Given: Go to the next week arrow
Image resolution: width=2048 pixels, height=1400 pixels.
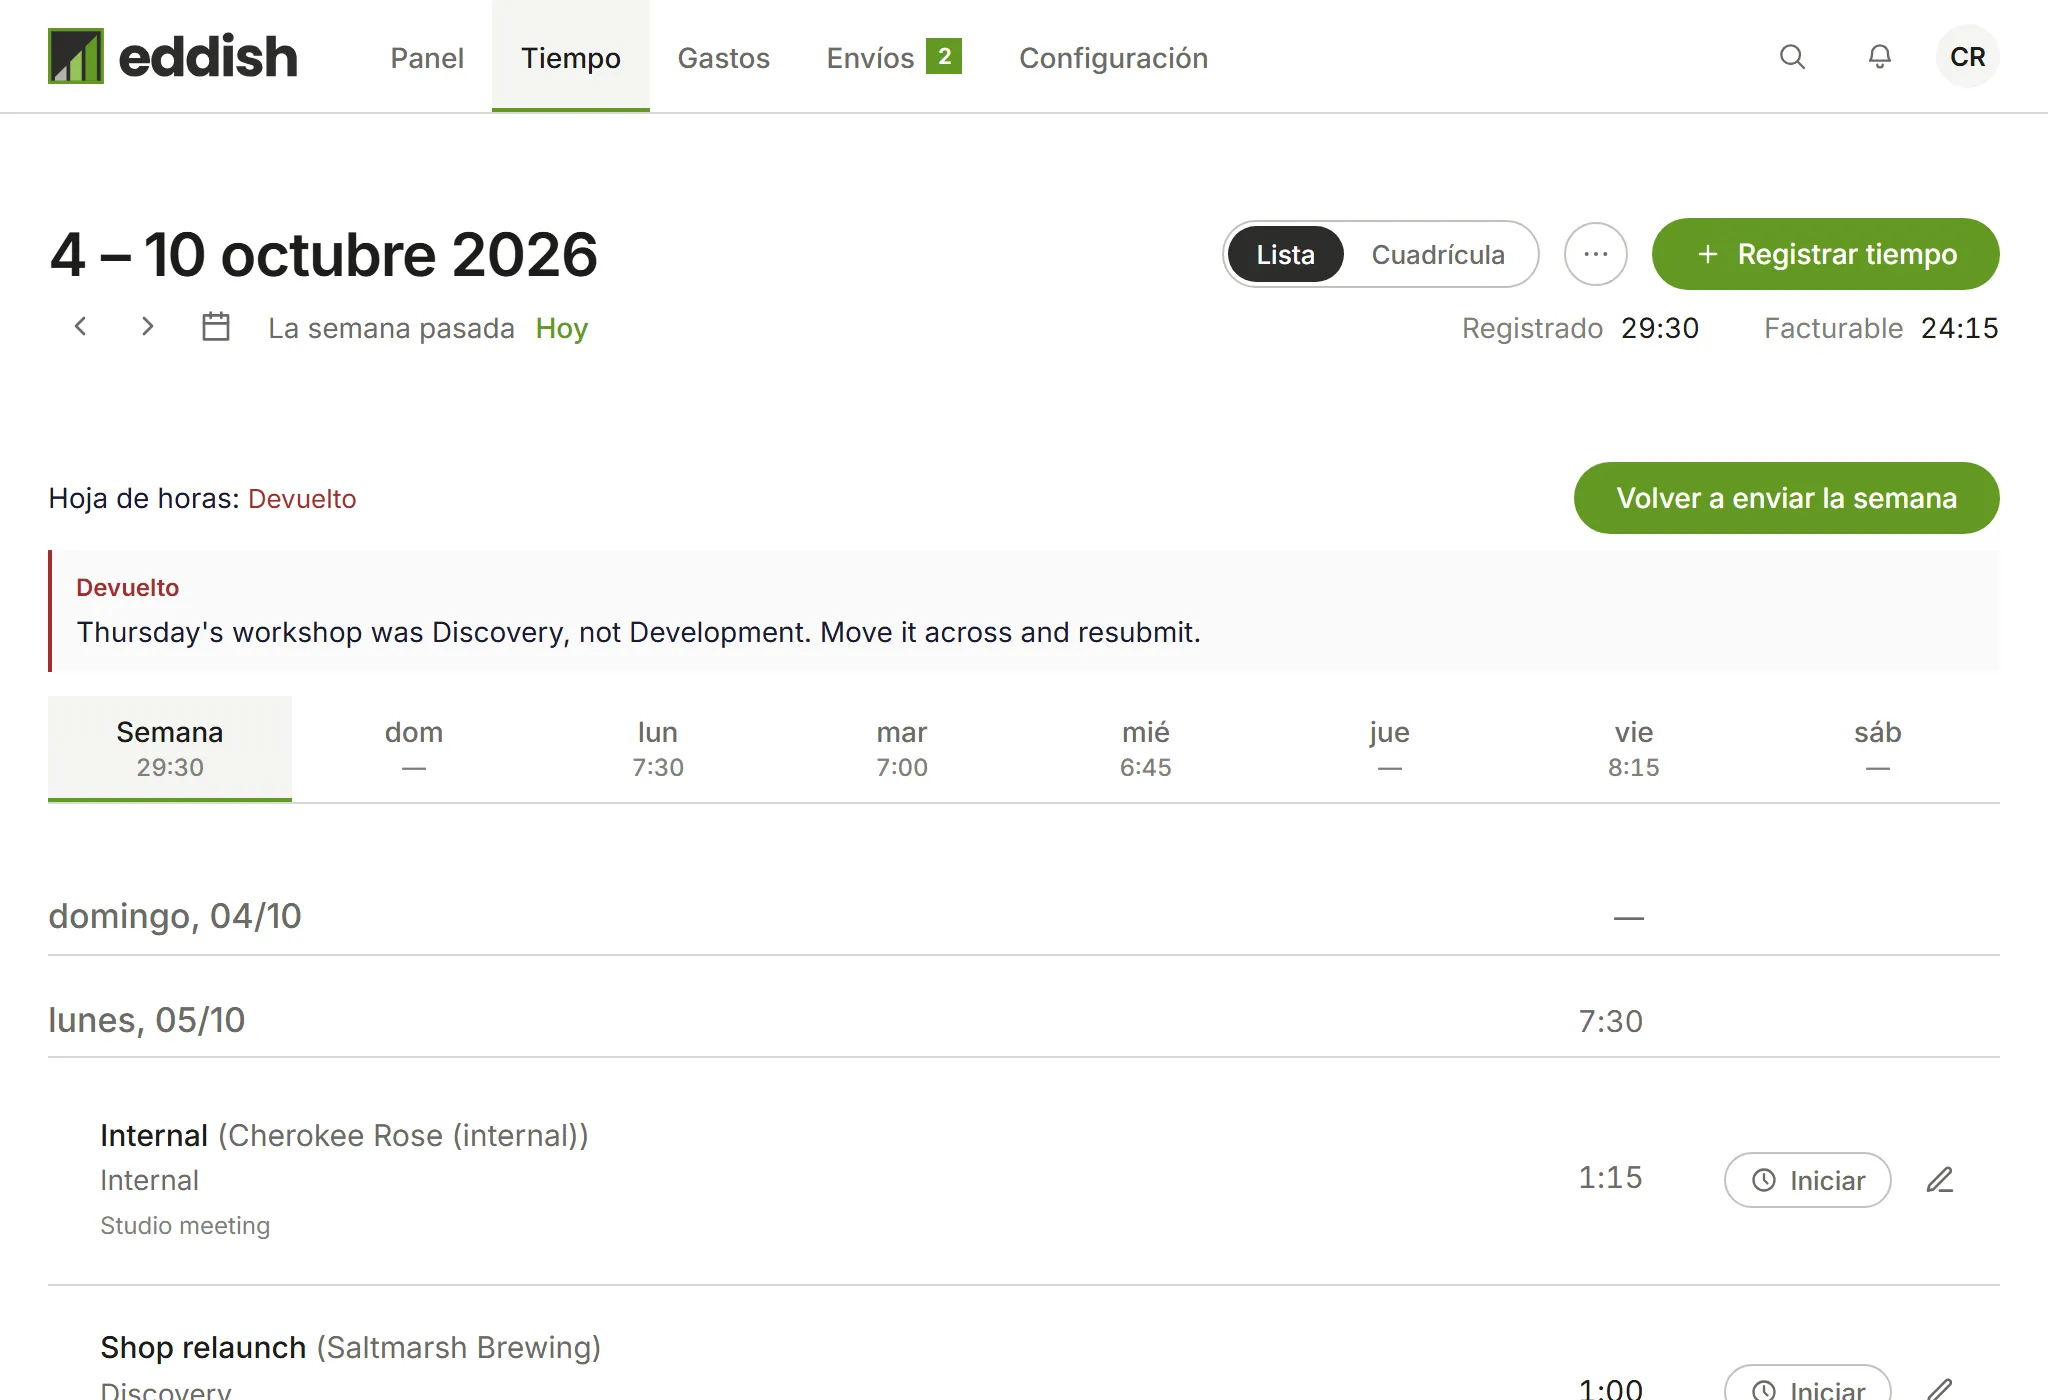Looking at the screenshot, I should pos(147,326).
